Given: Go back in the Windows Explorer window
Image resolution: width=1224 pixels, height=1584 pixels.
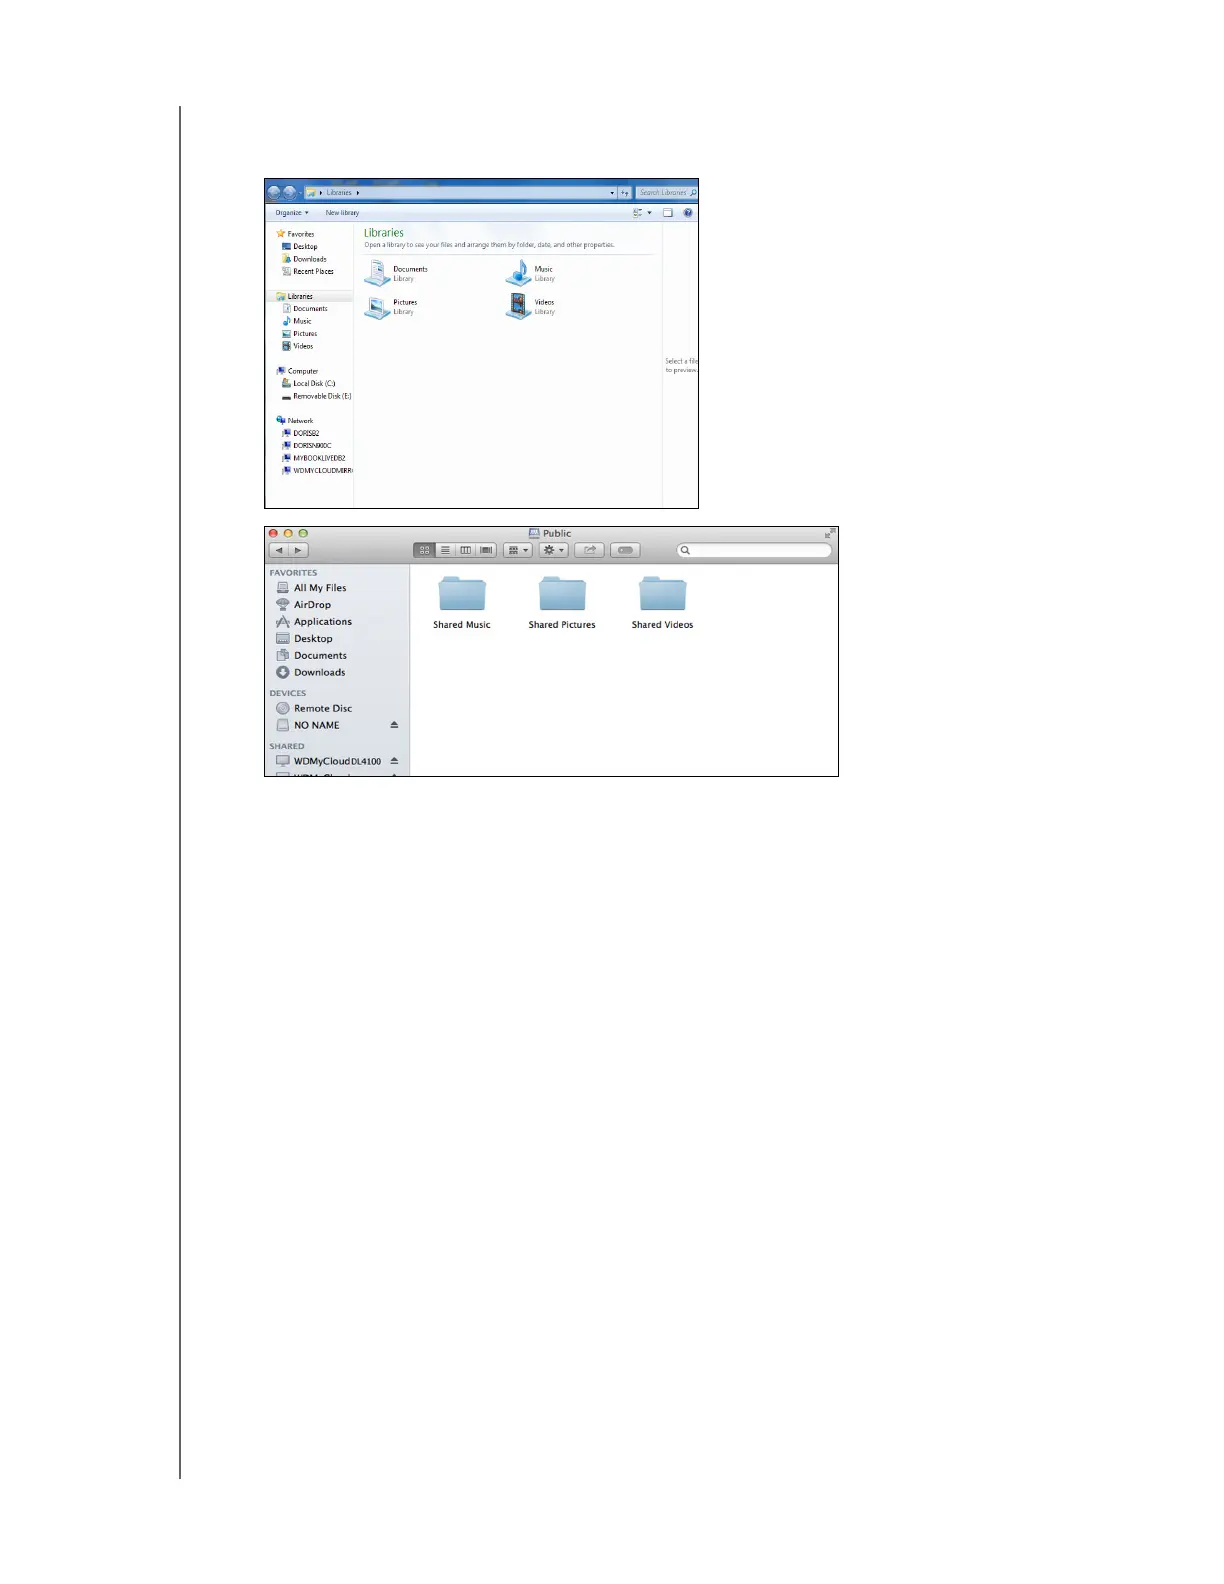Looking at the screenshot, I should [274, 192].
